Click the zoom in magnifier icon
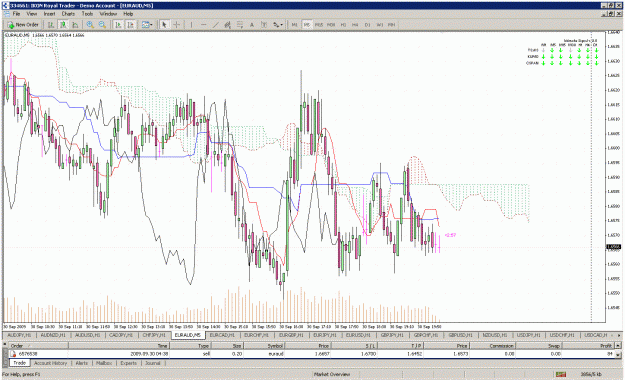 90,25
